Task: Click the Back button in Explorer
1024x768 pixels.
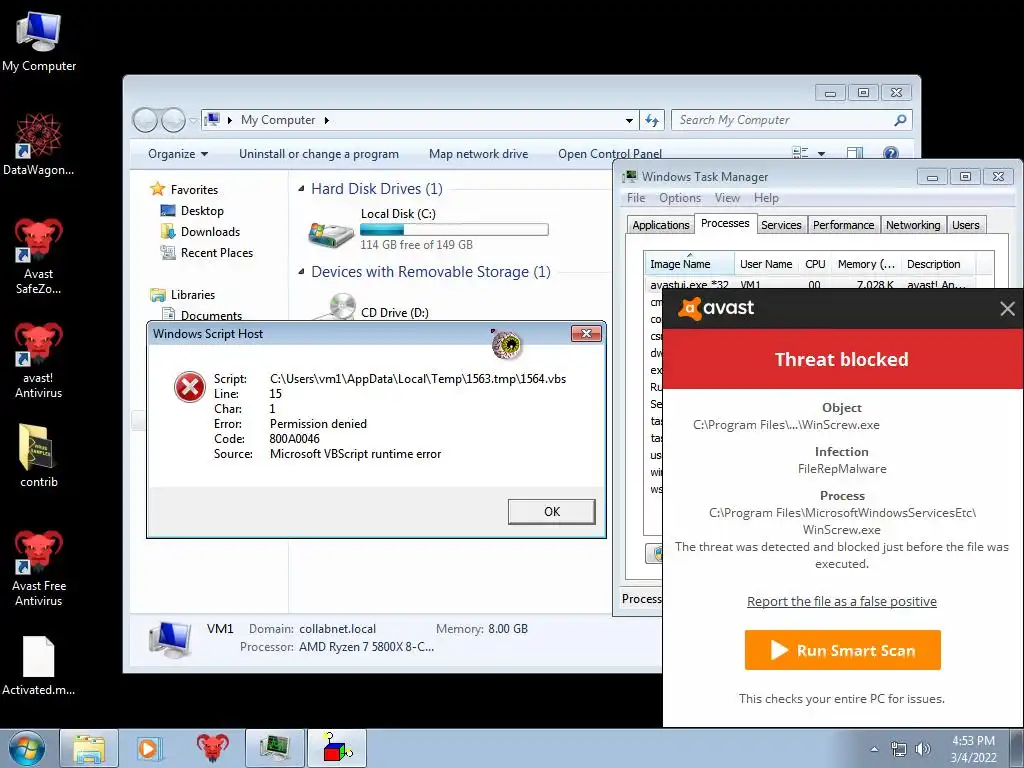Action: [x=145, y=120]
